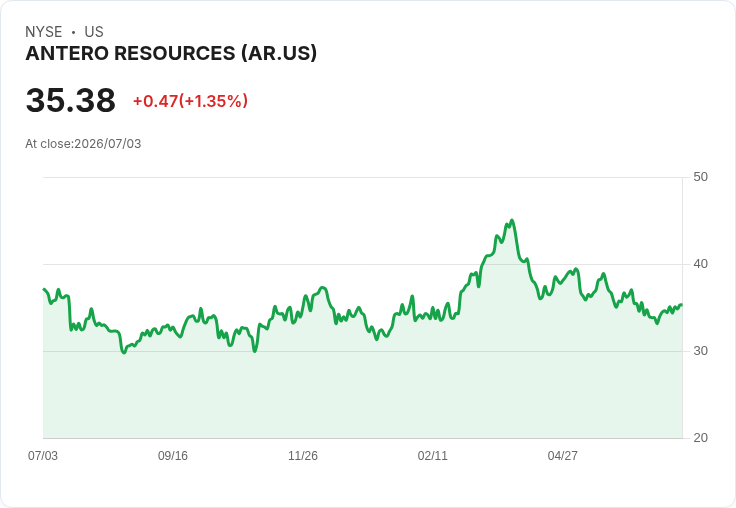
Task: Click the +0.47(+1.35%) price change
Action: click(190, 101)
